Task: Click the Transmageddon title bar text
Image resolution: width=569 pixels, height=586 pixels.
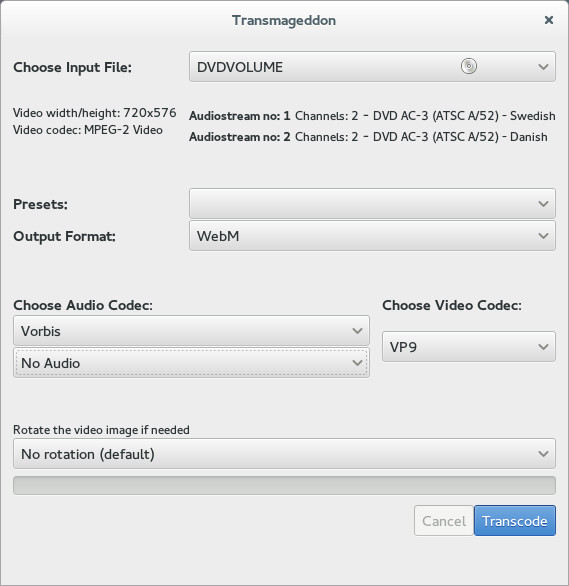Action: [x=284, y=20]
